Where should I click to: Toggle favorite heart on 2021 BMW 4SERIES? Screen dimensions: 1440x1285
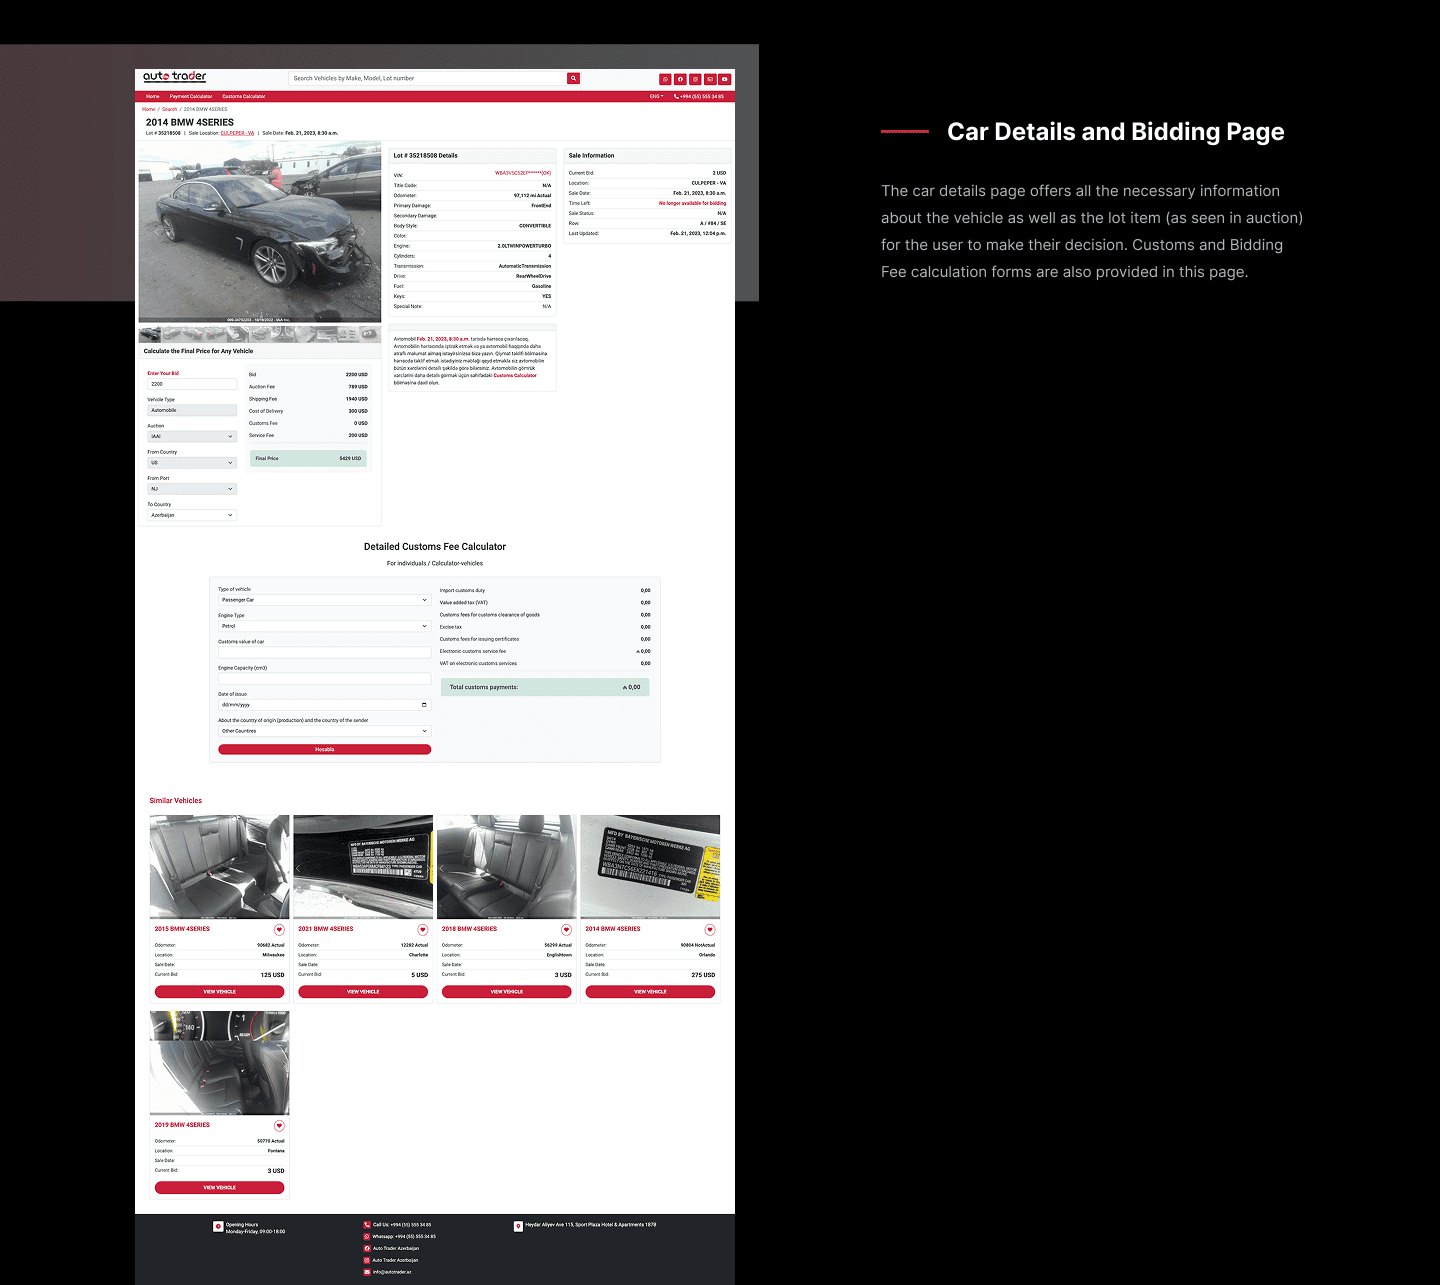point(423,930)
